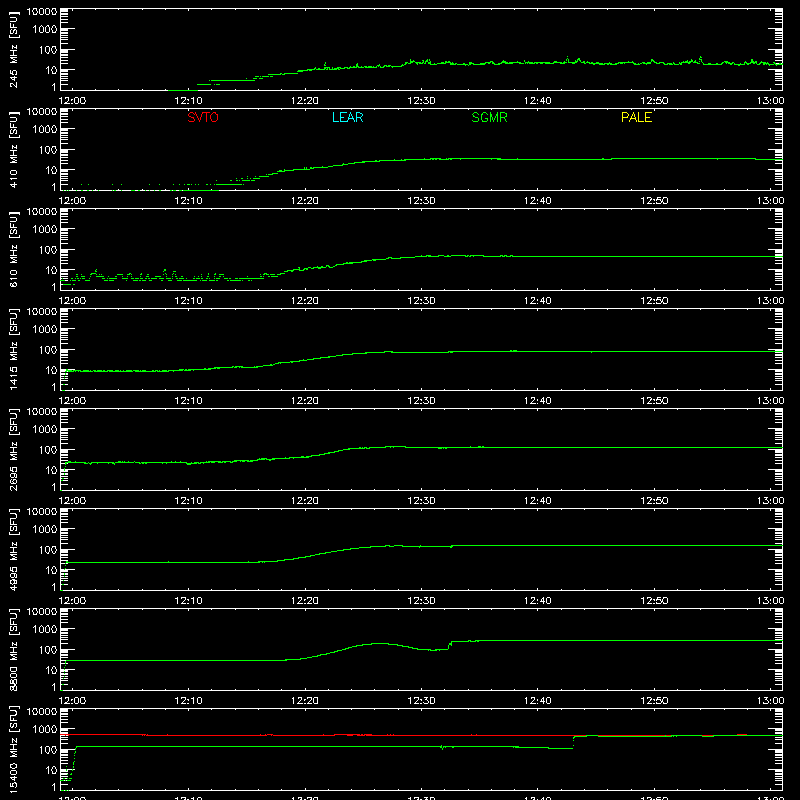This screenshot has height=800, width=800.
Task: Click the bump peak on 8800 MHz curve
Action: pyautogui.click(x=380, y=643)
